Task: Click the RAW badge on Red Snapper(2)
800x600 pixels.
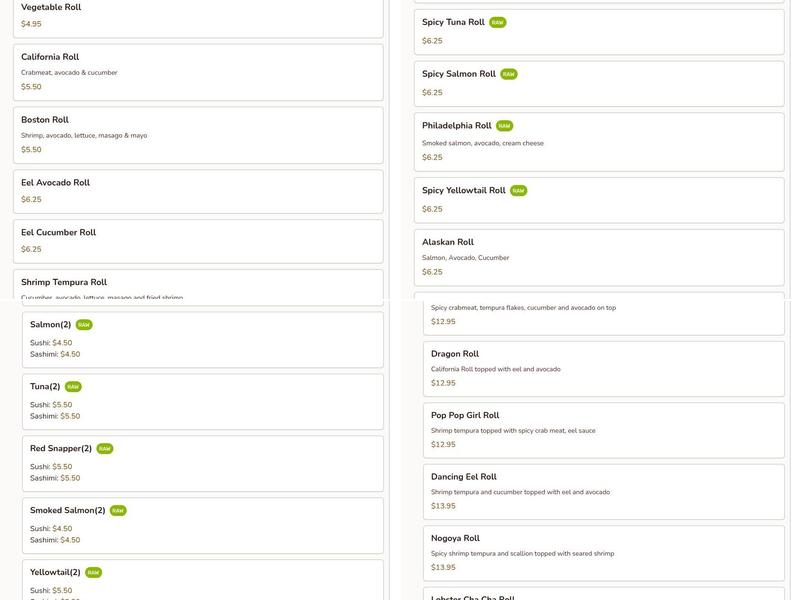Action: (105, 449)
